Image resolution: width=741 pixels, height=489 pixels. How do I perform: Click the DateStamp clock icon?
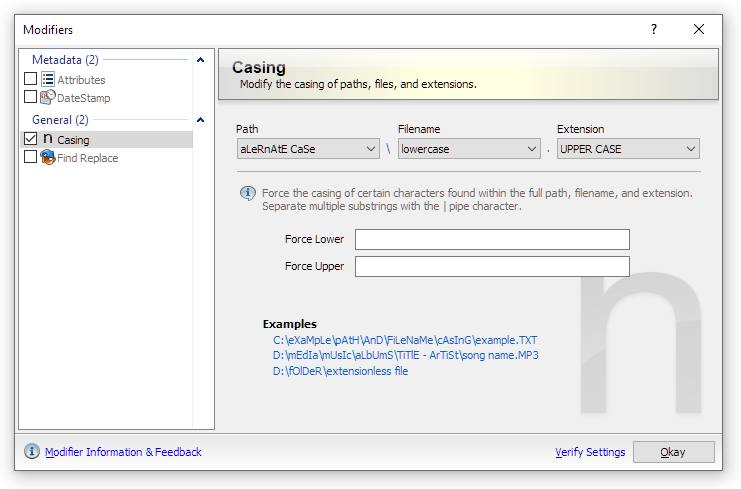pyautogui.click(x=47, y=98)
